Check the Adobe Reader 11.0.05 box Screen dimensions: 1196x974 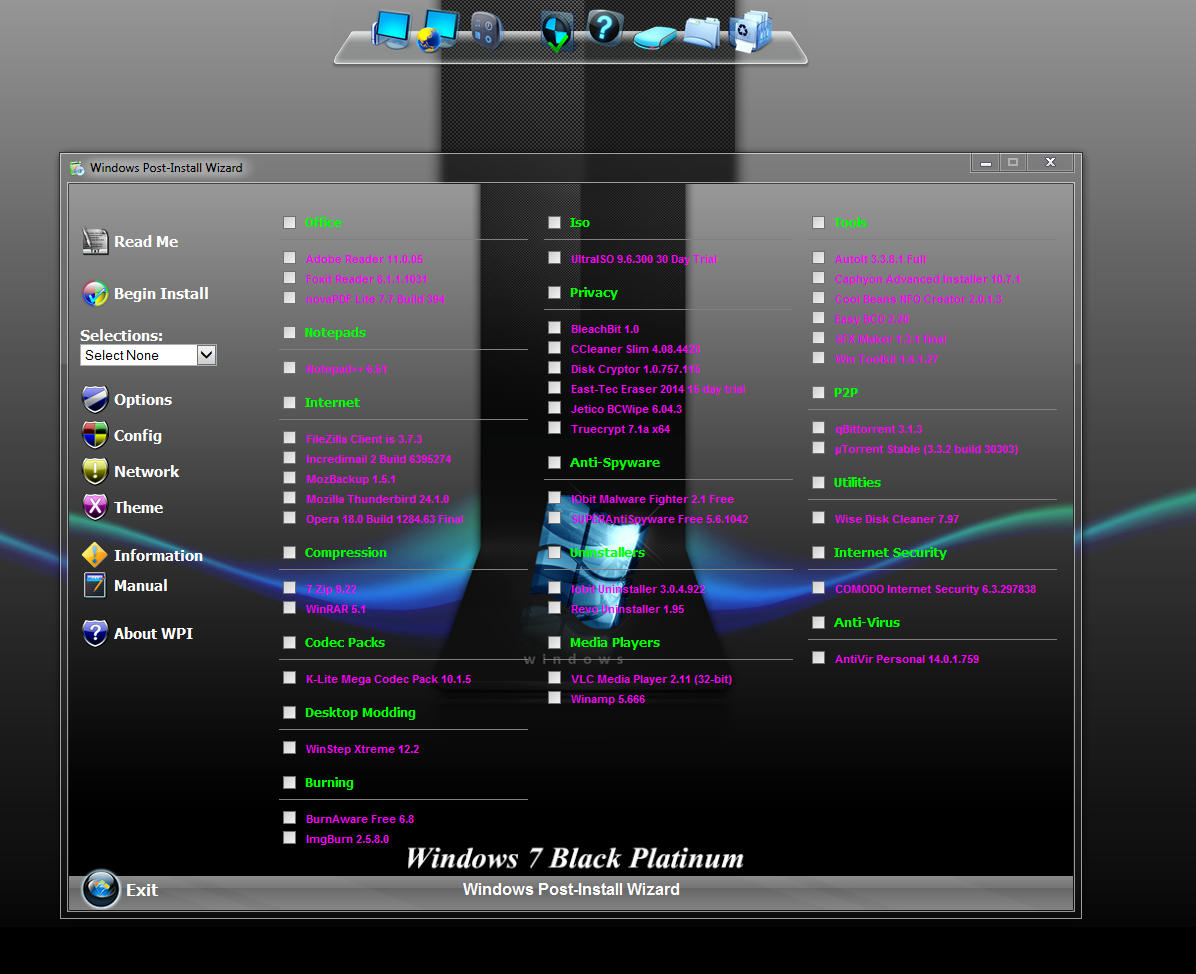coord(289,258)
